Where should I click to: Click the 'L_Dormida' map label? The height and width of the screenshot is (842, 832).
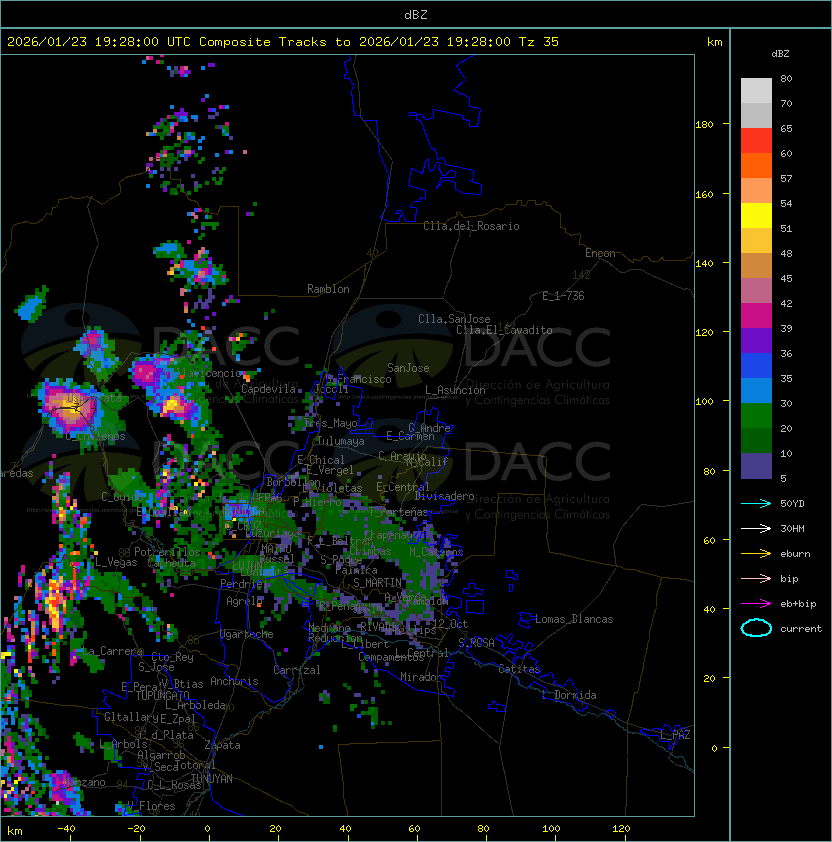tap(569, 695)
